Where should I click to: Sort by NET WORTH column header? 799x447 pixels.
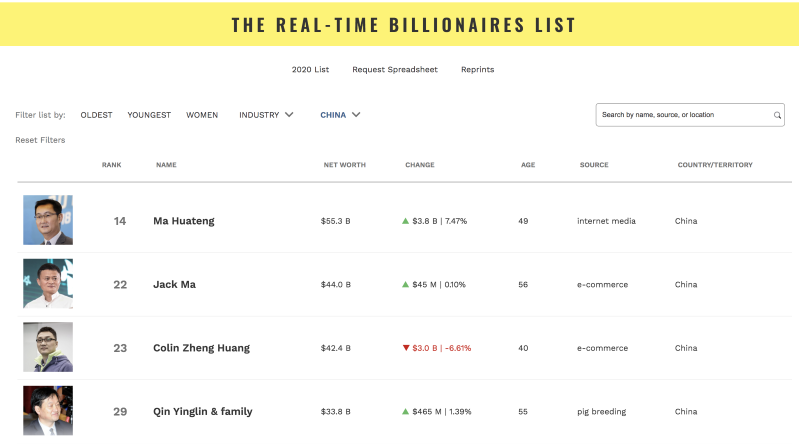(344, 165)
